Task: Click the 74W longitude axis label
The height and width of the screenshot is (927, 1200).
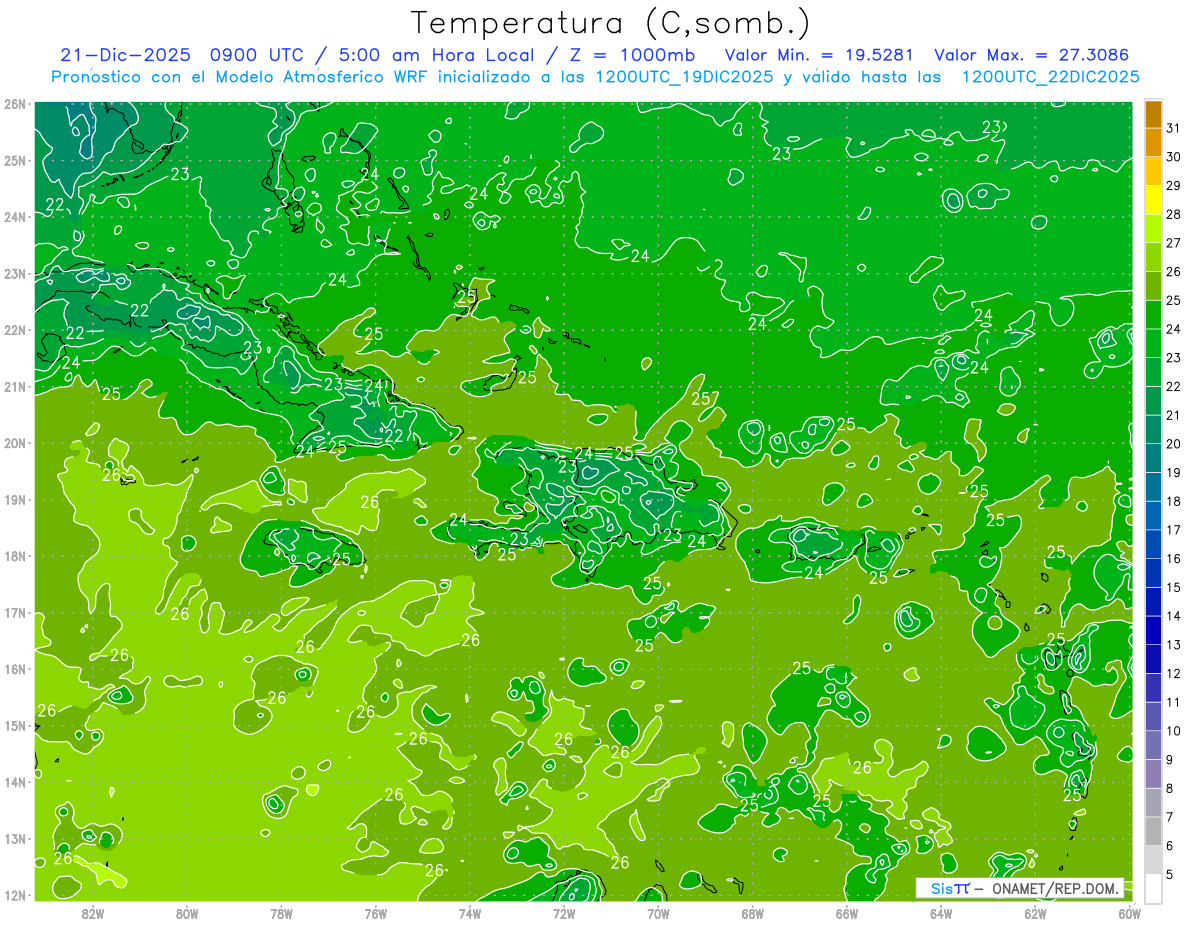Action: point(469,913)
